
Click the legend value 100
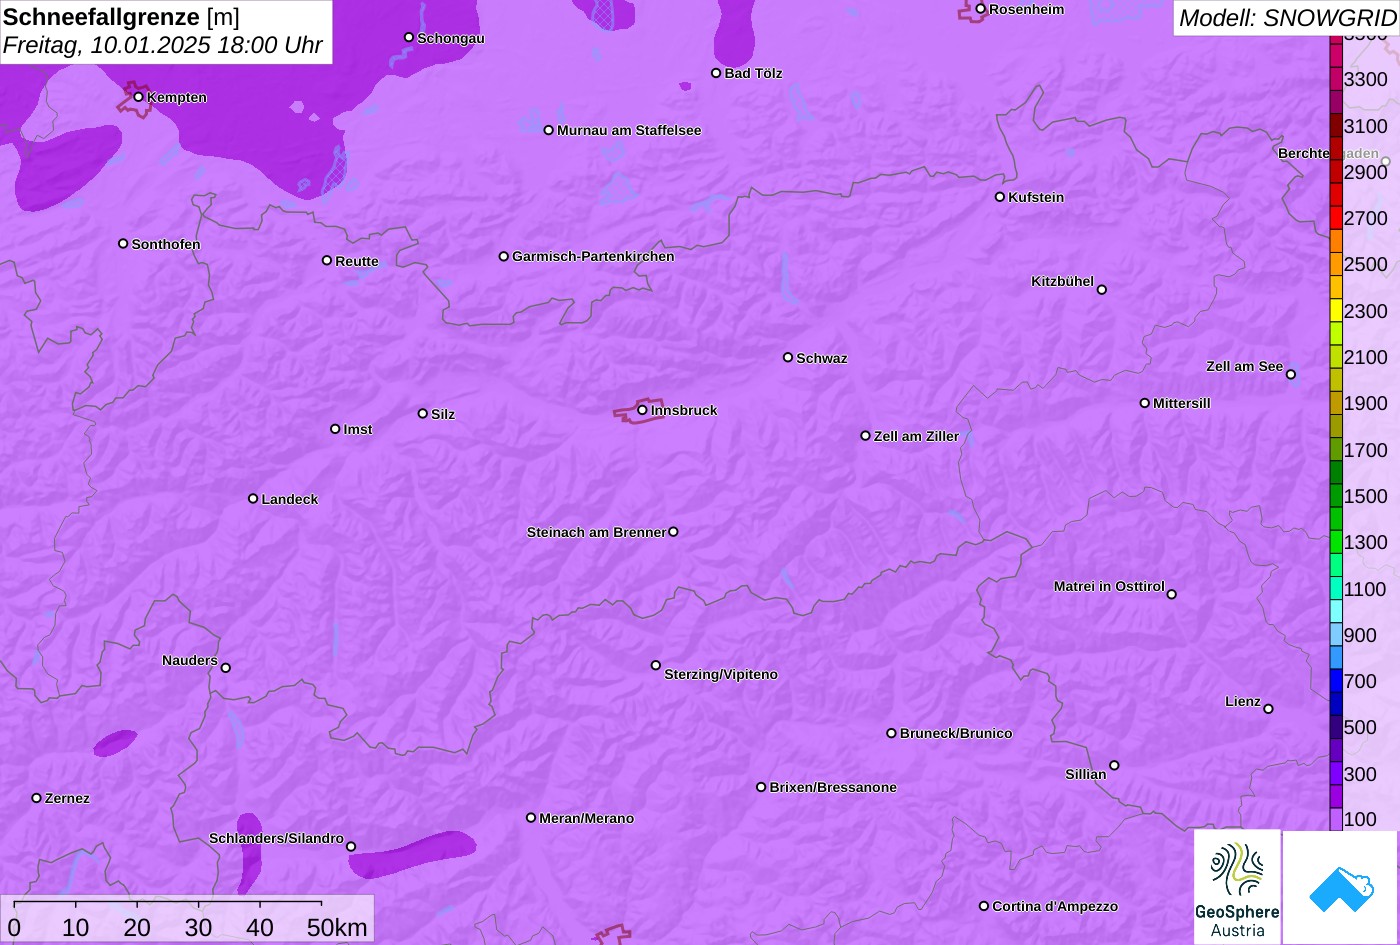coord(1360,819)
